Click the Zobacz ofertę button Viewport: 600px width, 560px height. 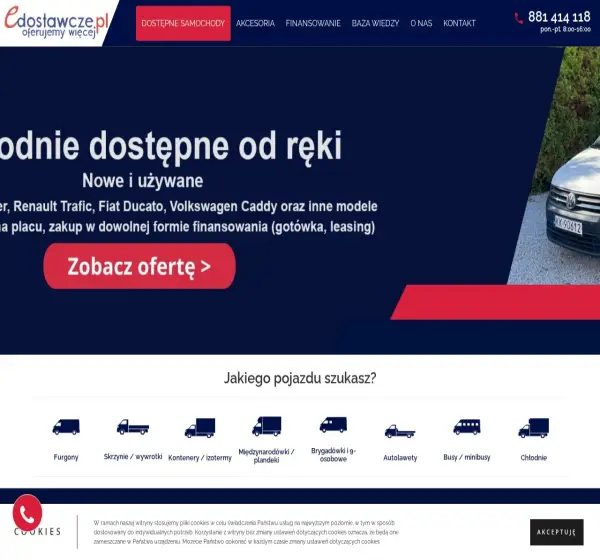click(x=139, y=266)
